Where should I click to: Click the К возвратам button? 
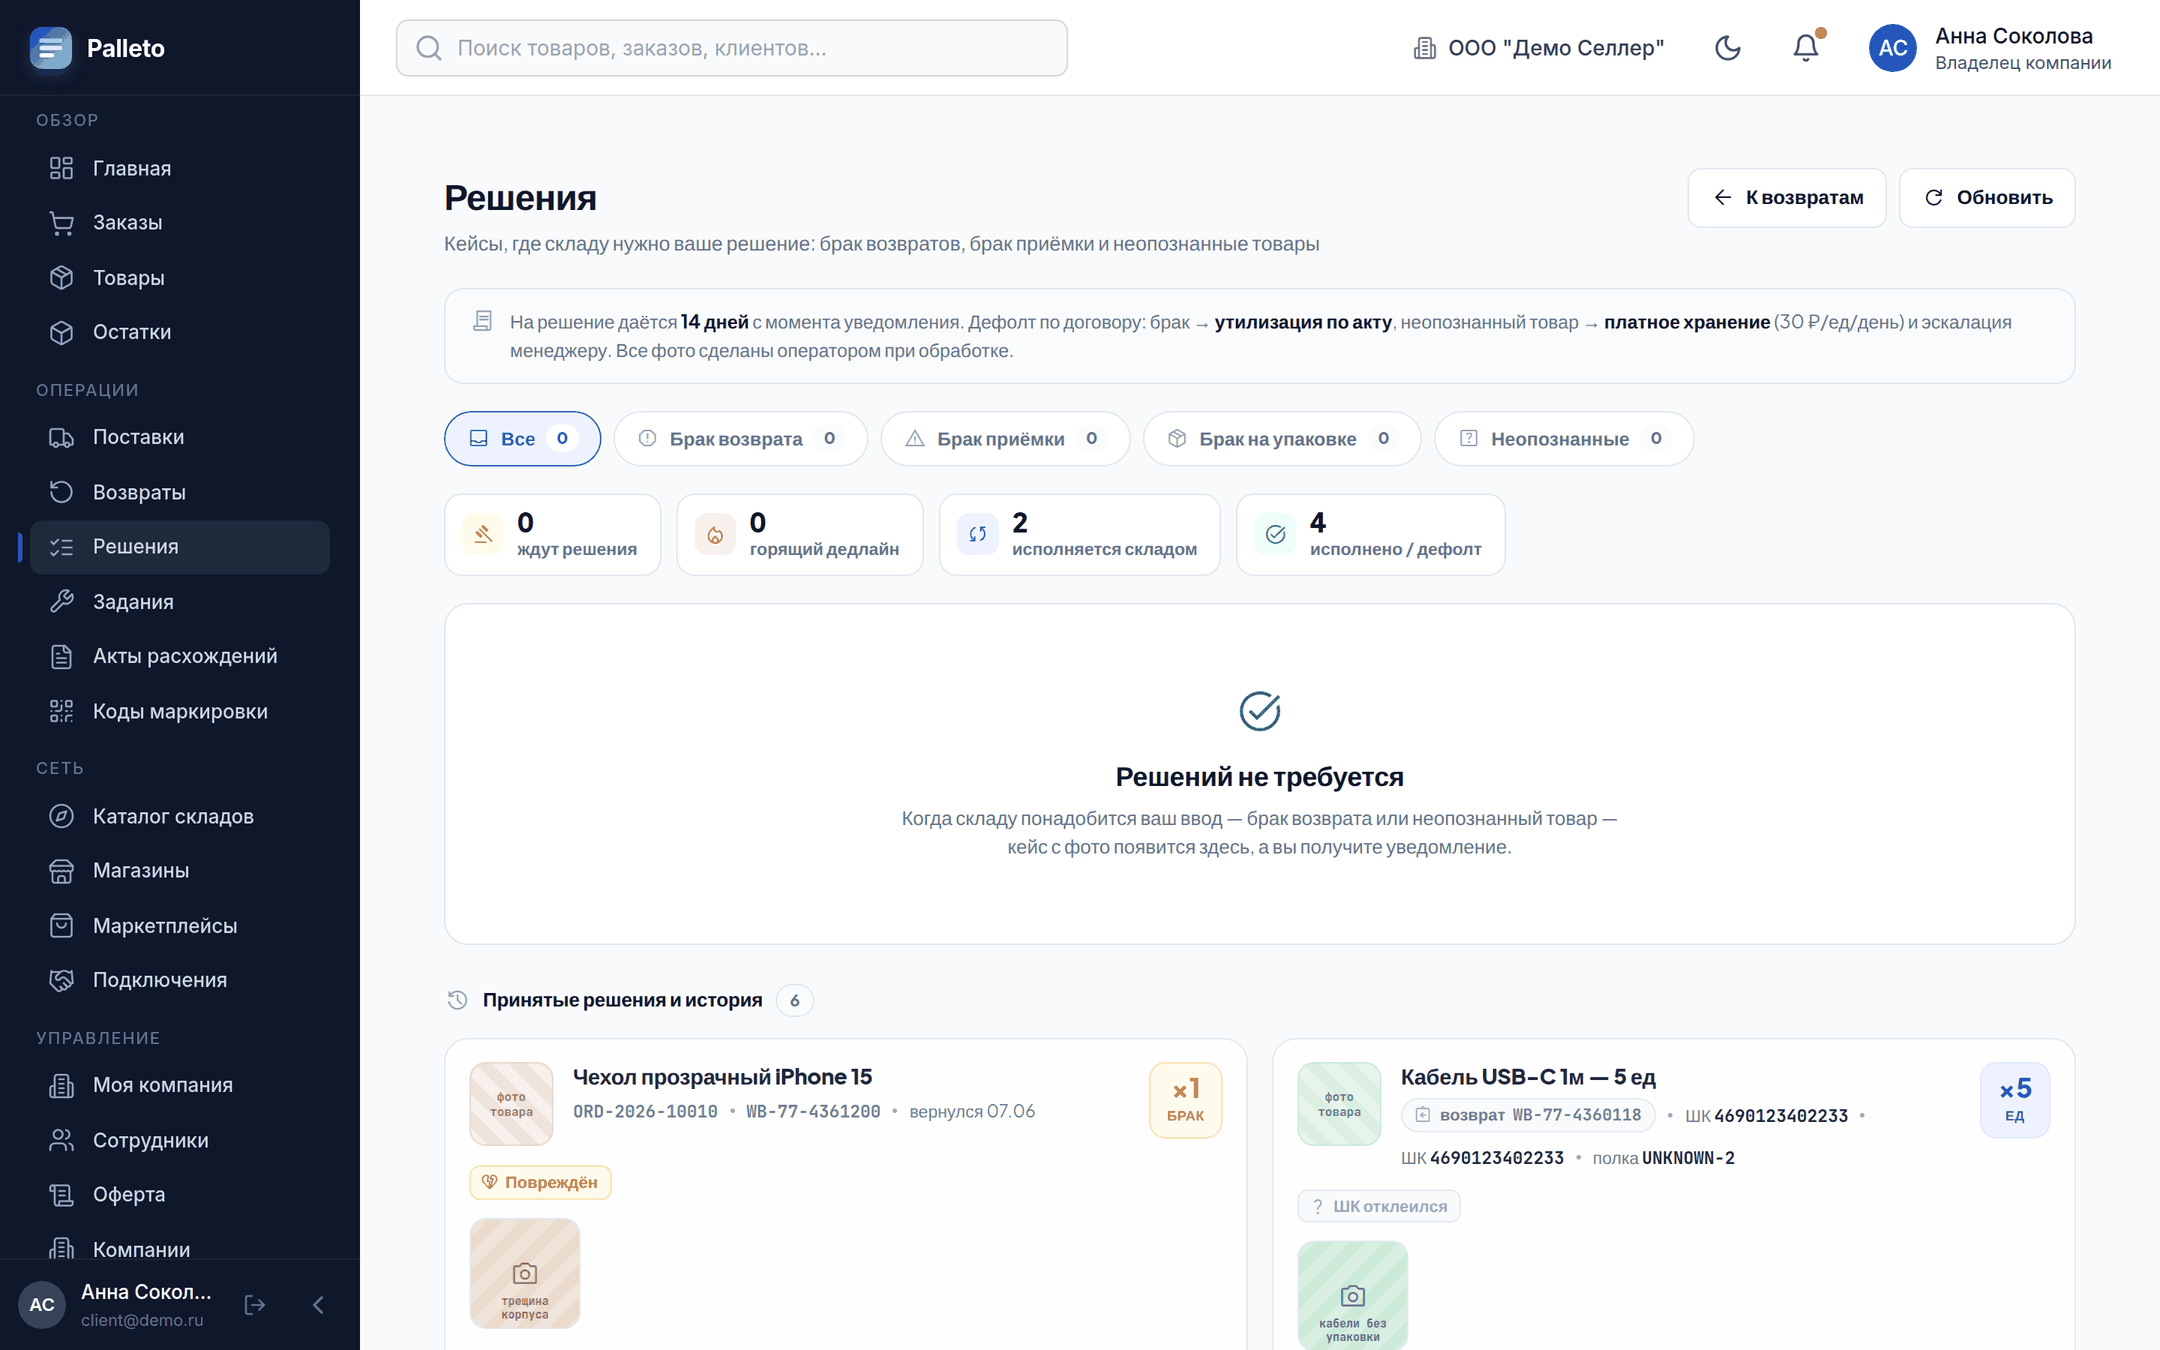click(1787, 198)
